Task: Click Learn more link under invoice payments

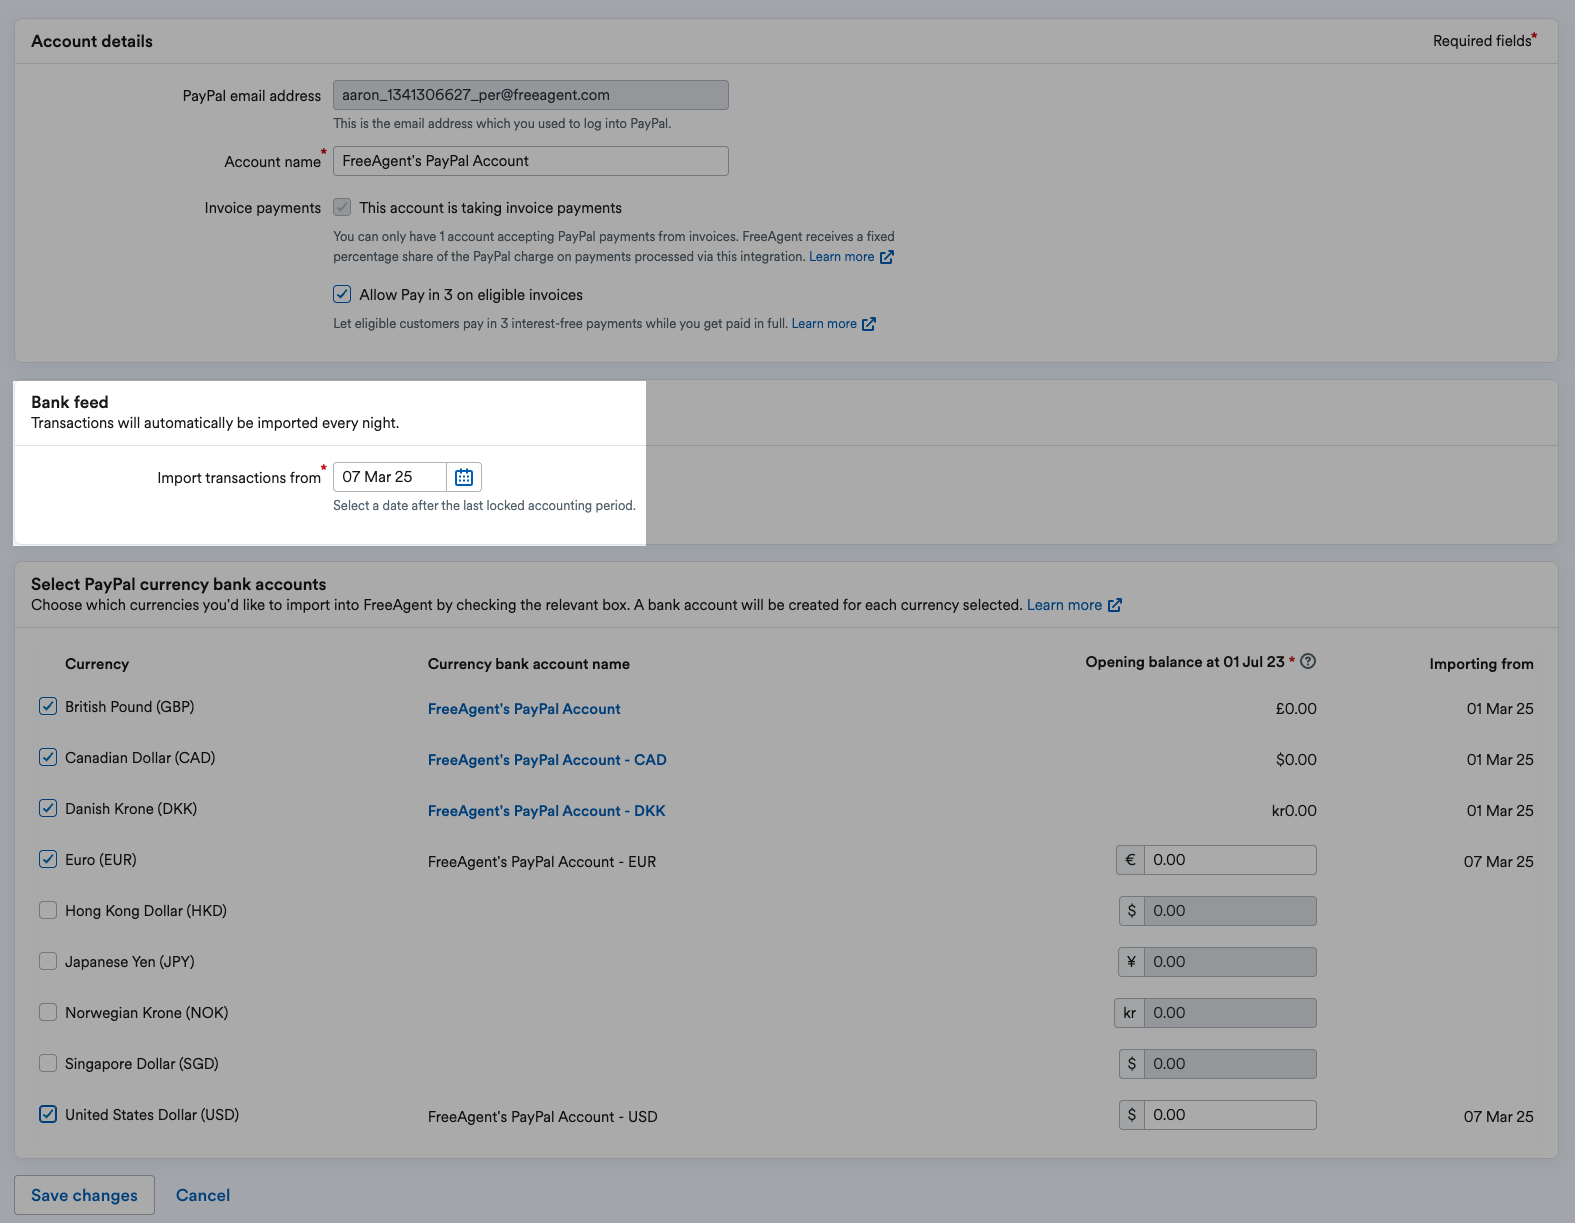Action: click(x=841, y=257)
